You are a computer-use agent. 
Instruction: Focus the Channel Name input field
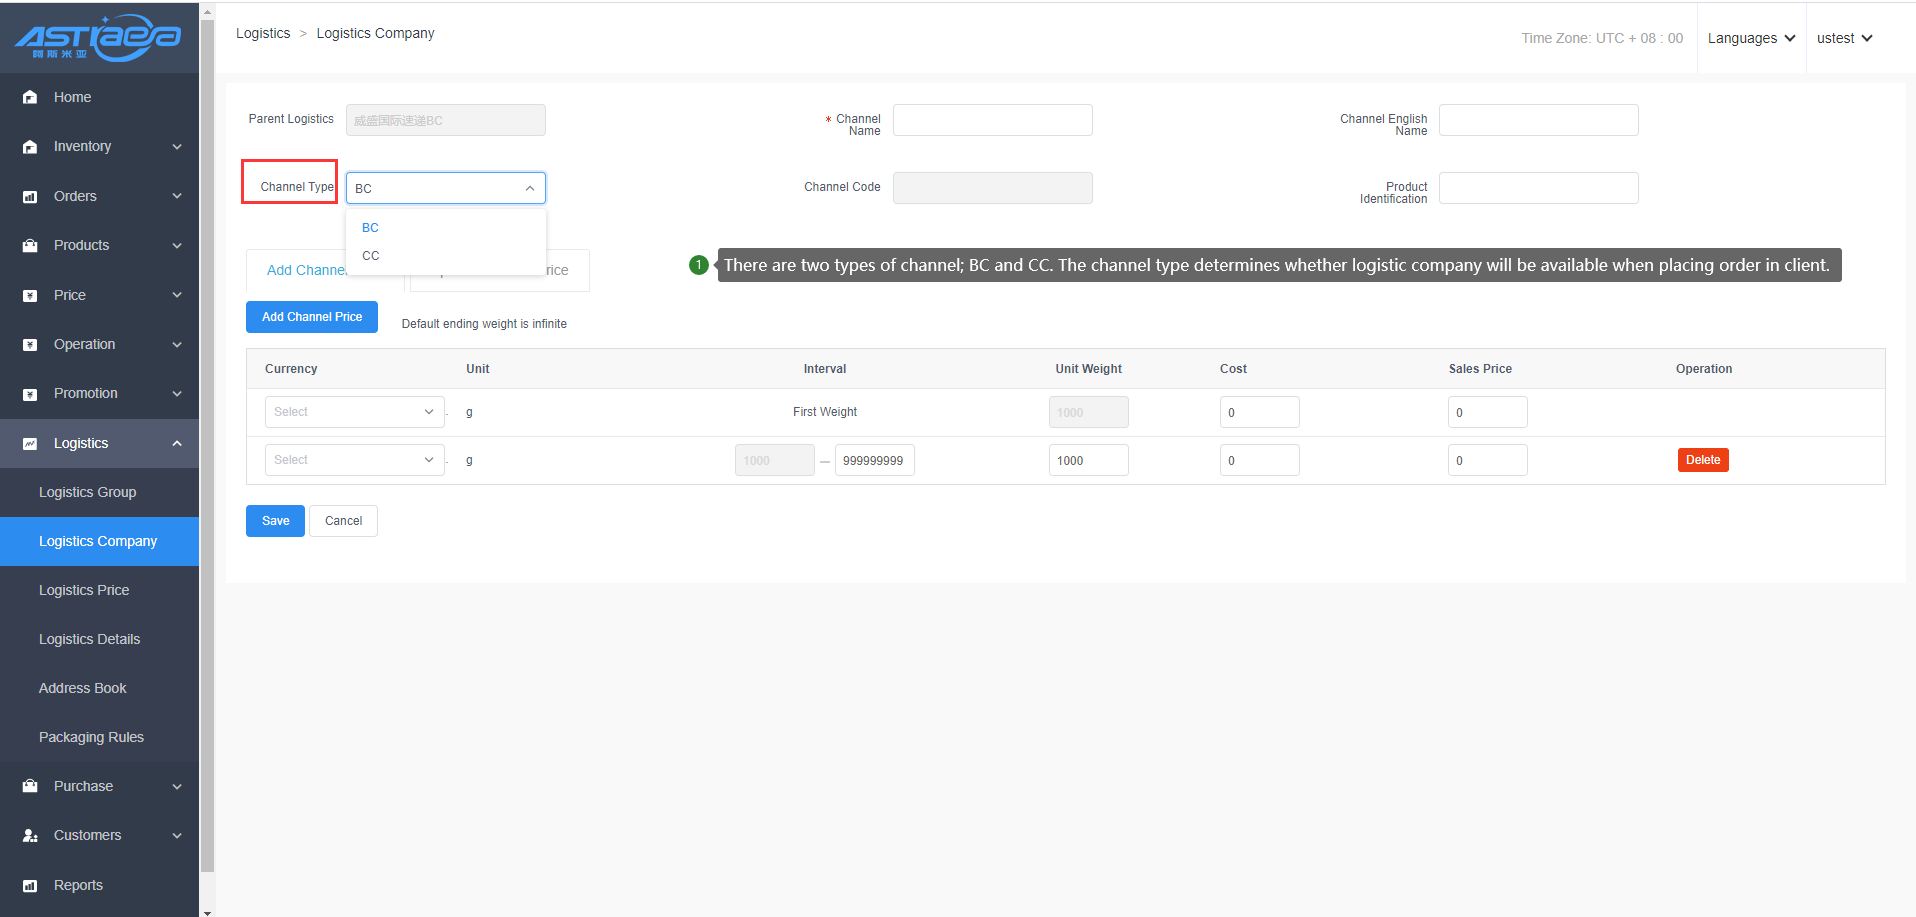992,120
